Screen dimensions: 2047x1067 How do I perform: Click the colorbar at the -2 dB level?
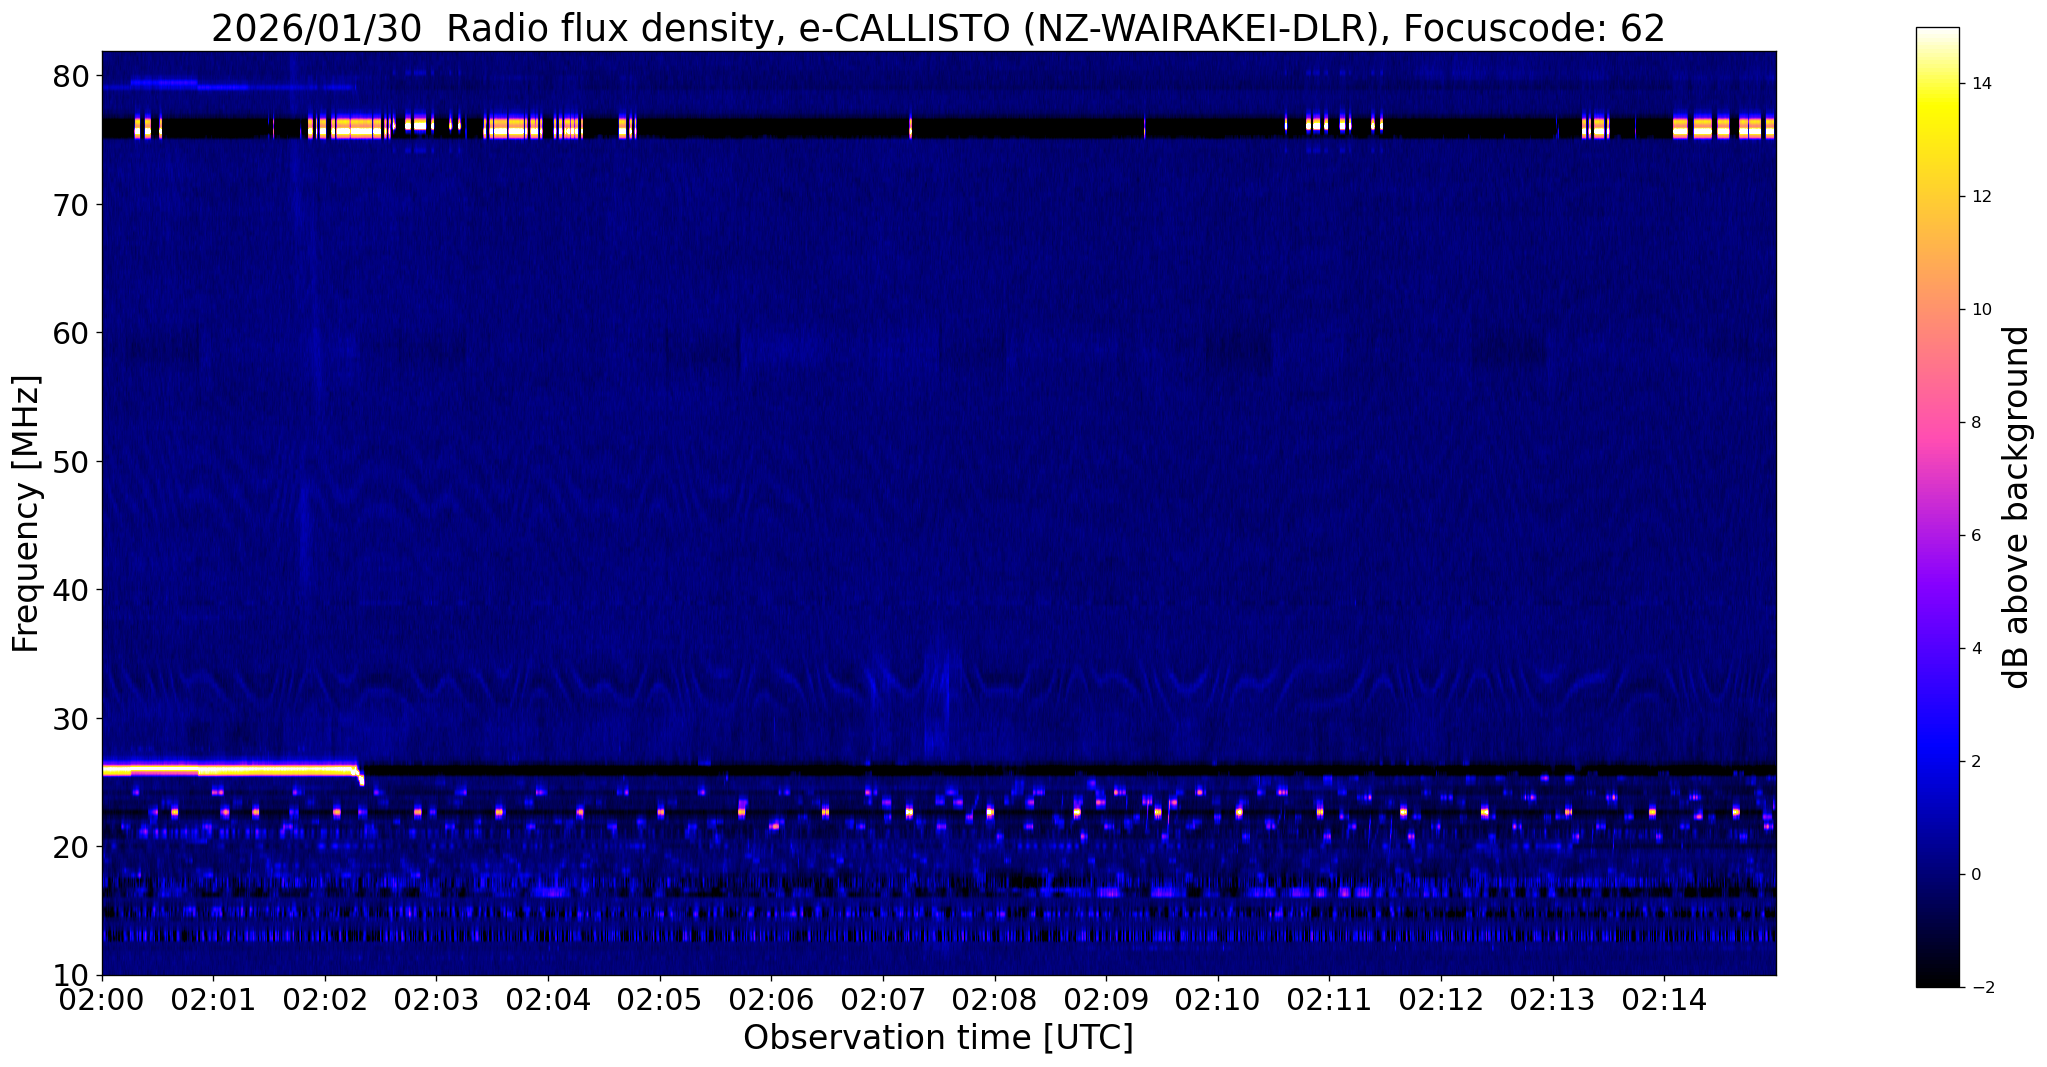coord(1937,985)
